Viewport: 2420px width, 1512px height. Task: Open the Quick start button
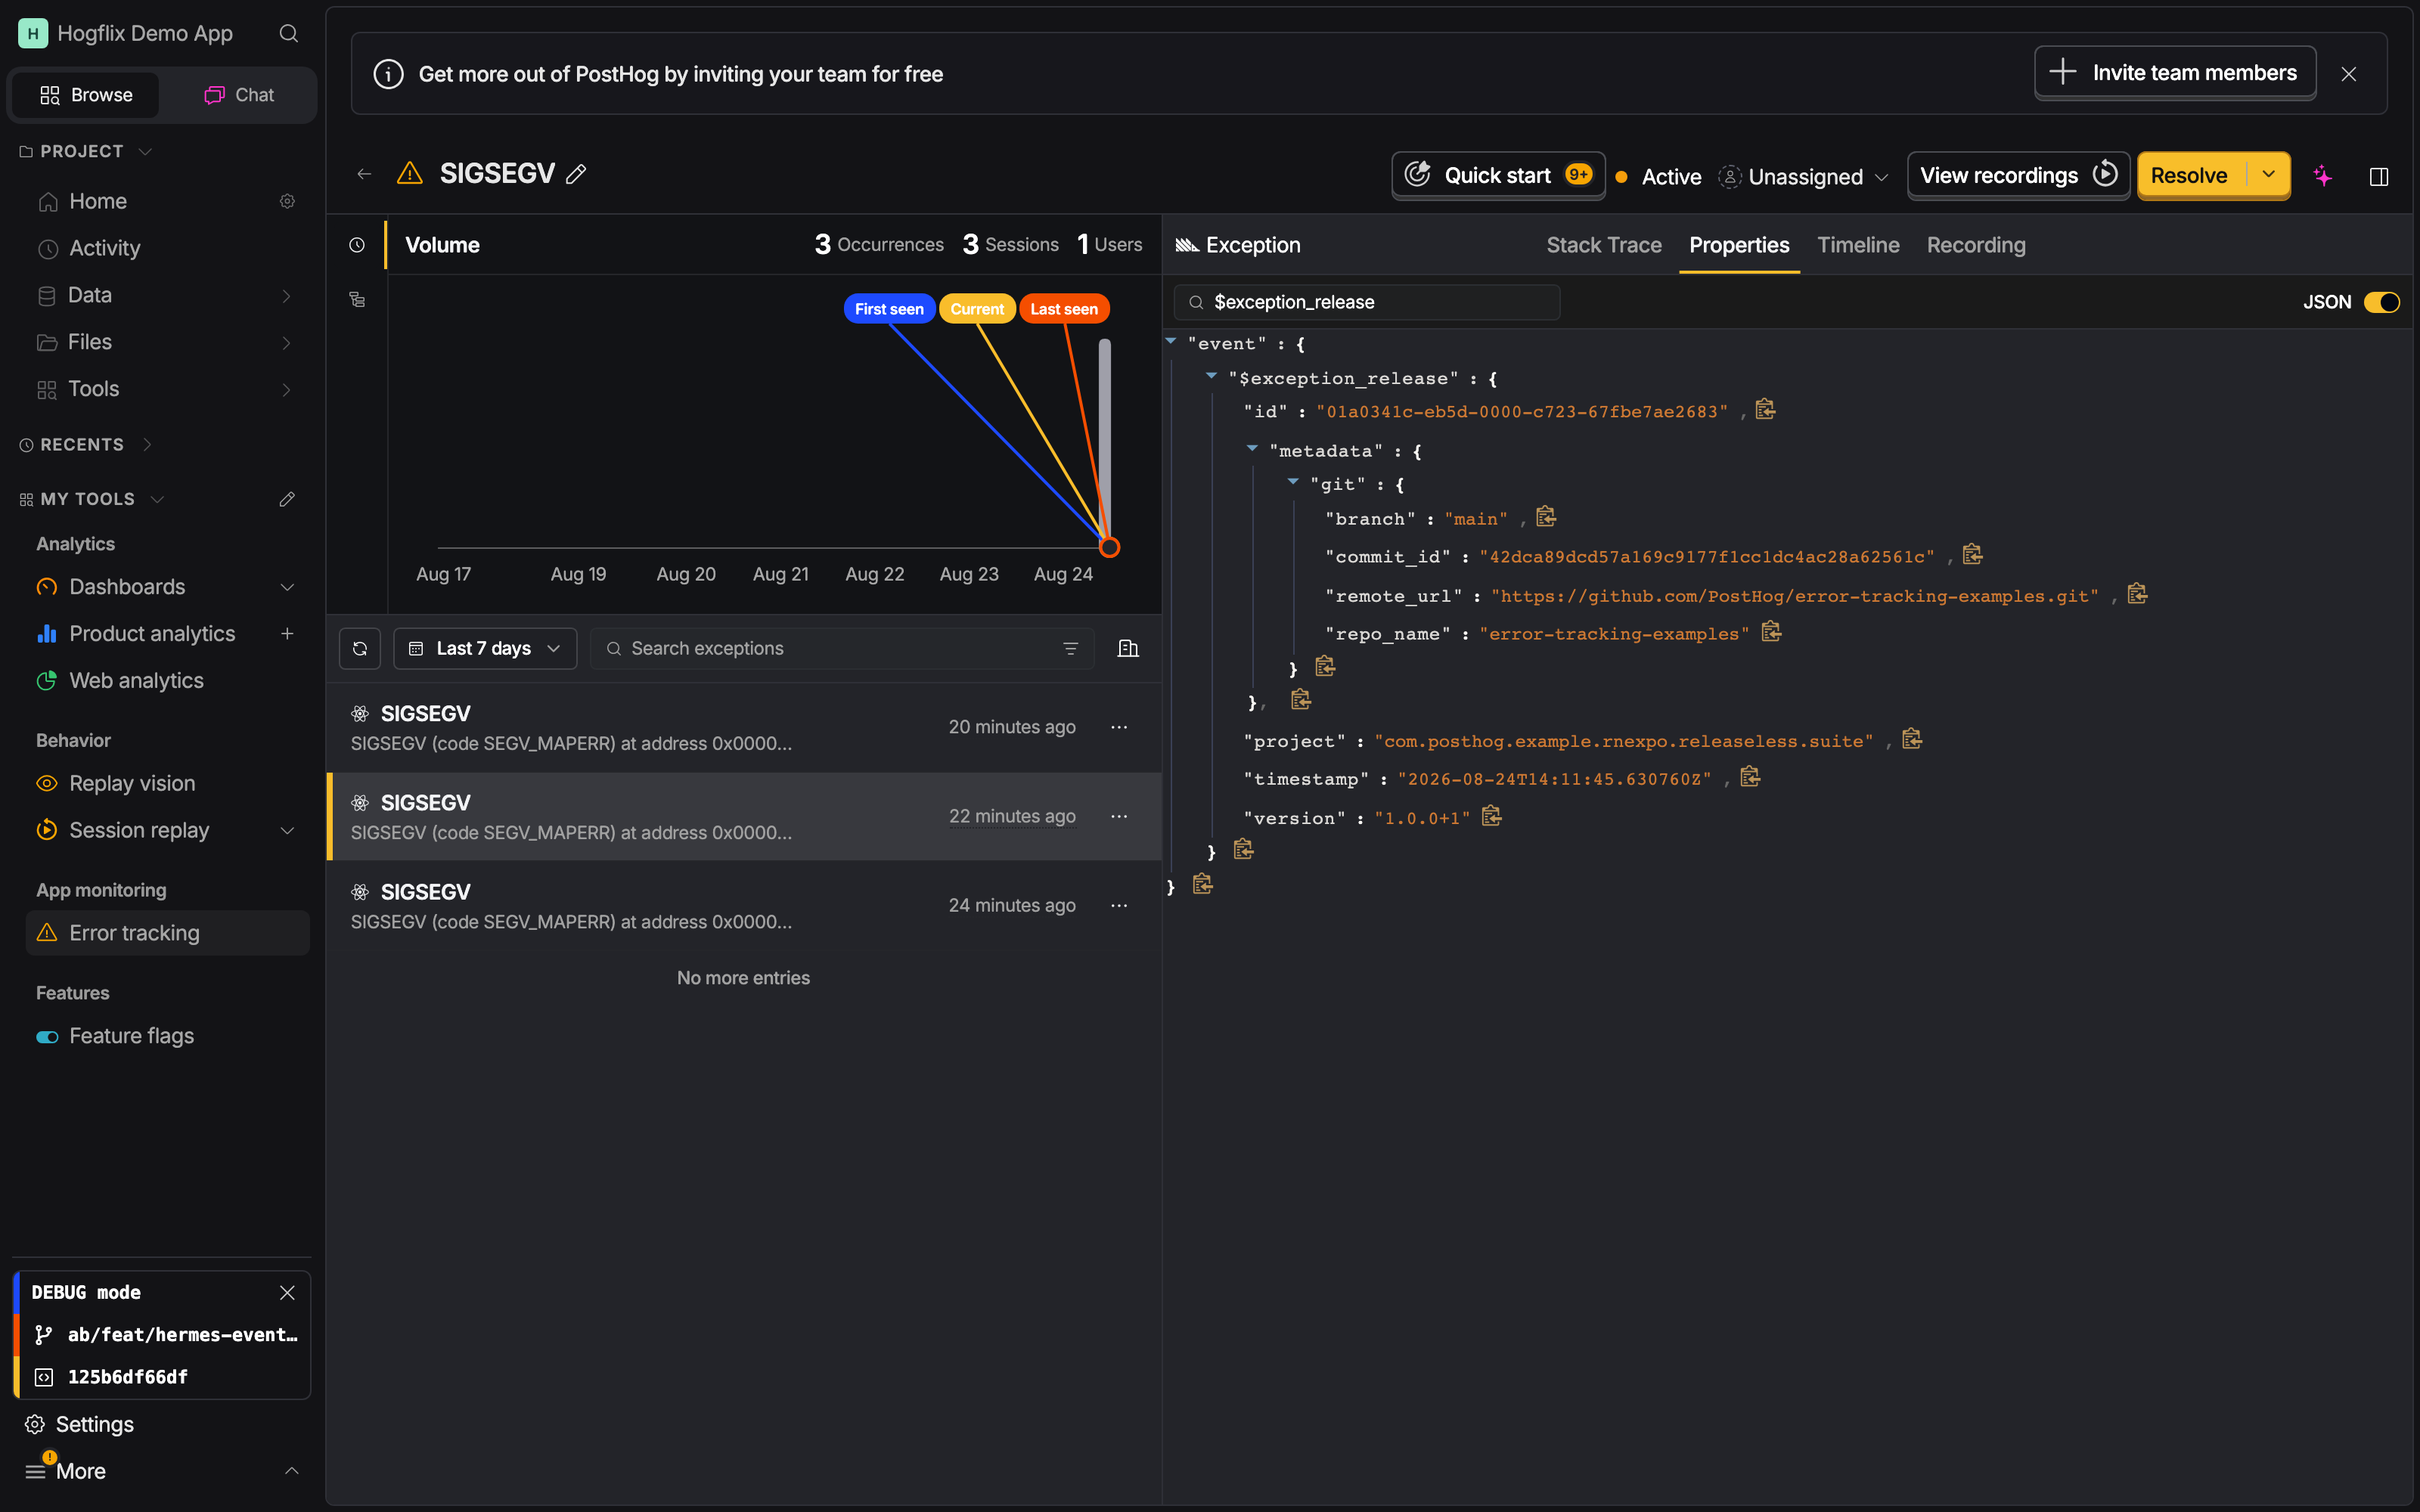(1498, 176)
